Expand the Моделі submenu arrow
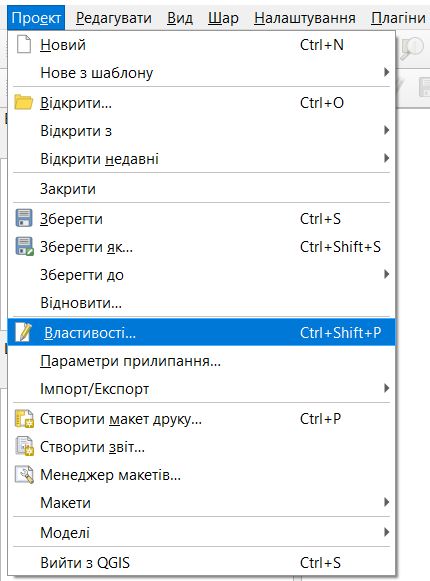This screenshot has height=581, width=430. pyautogui.click(x=387, y=532)
